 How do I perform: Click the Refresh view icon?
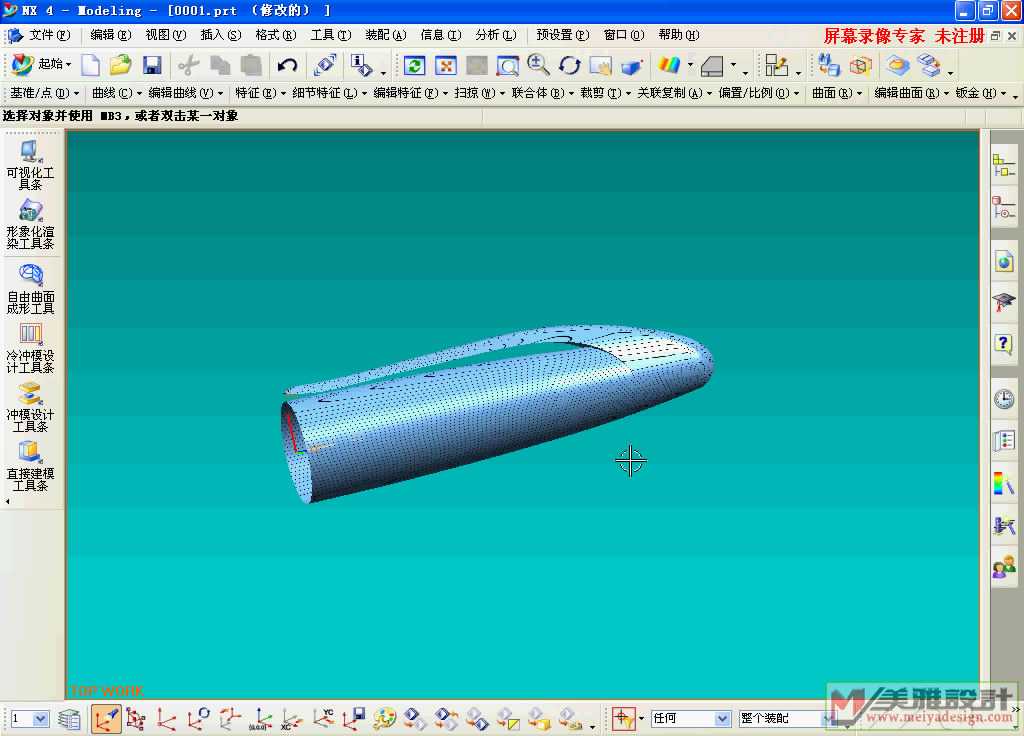(x=414, y=65)
